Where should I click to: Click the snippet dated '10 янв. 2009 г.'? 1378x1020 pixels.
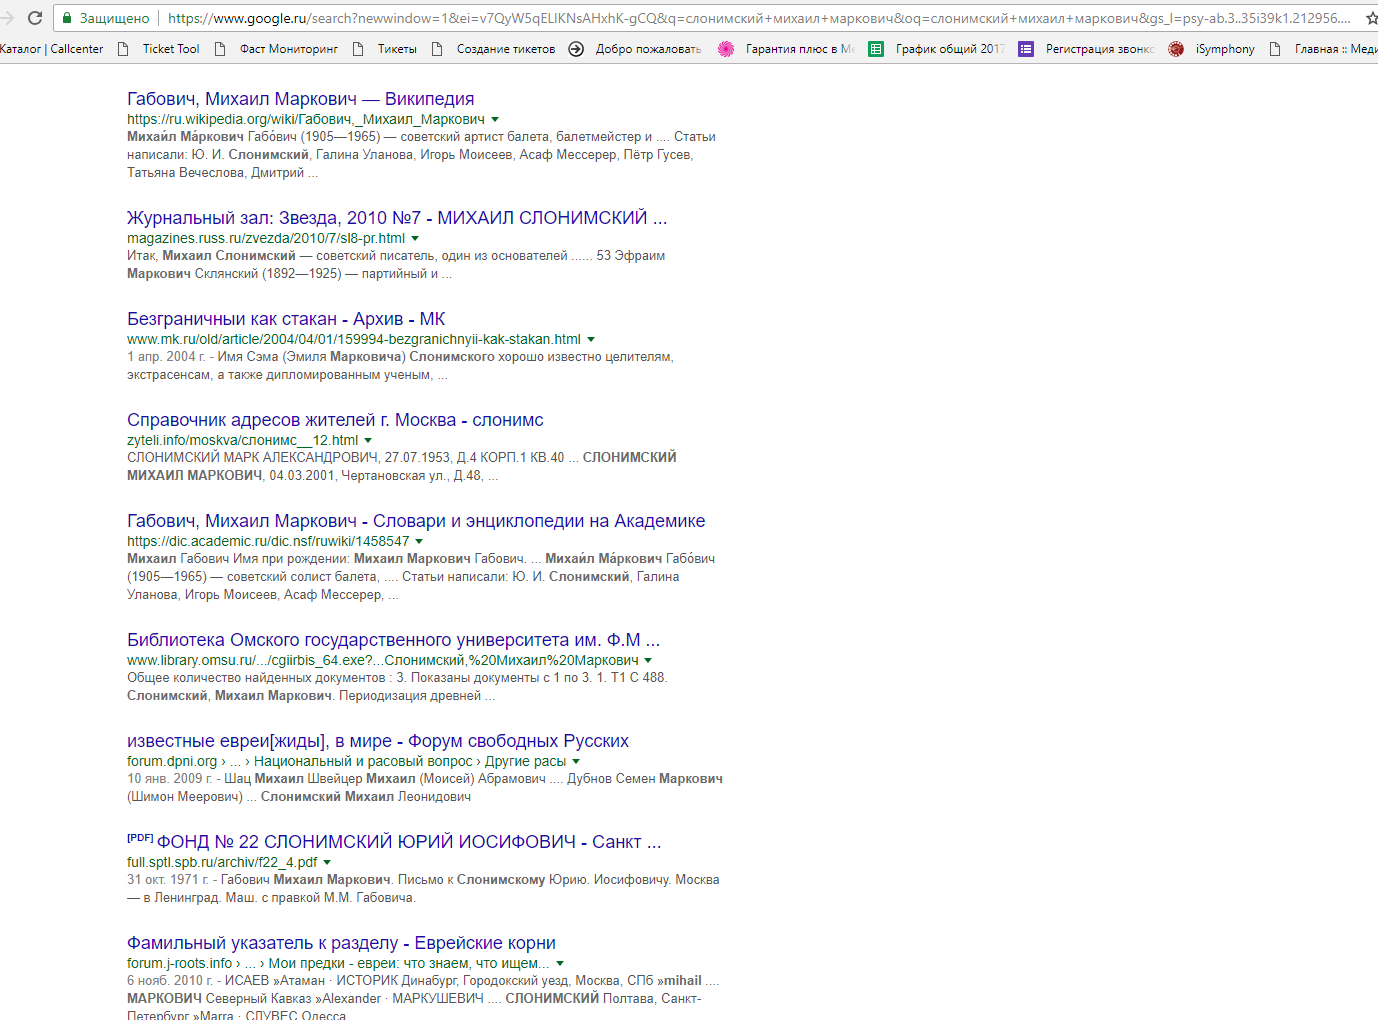coord(425,788)
